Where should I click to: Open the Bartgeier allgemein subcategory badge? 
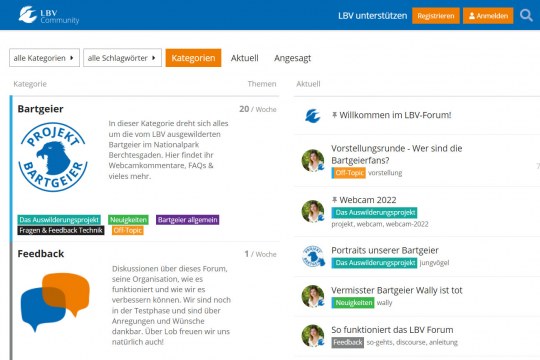[x=188, y=220]
